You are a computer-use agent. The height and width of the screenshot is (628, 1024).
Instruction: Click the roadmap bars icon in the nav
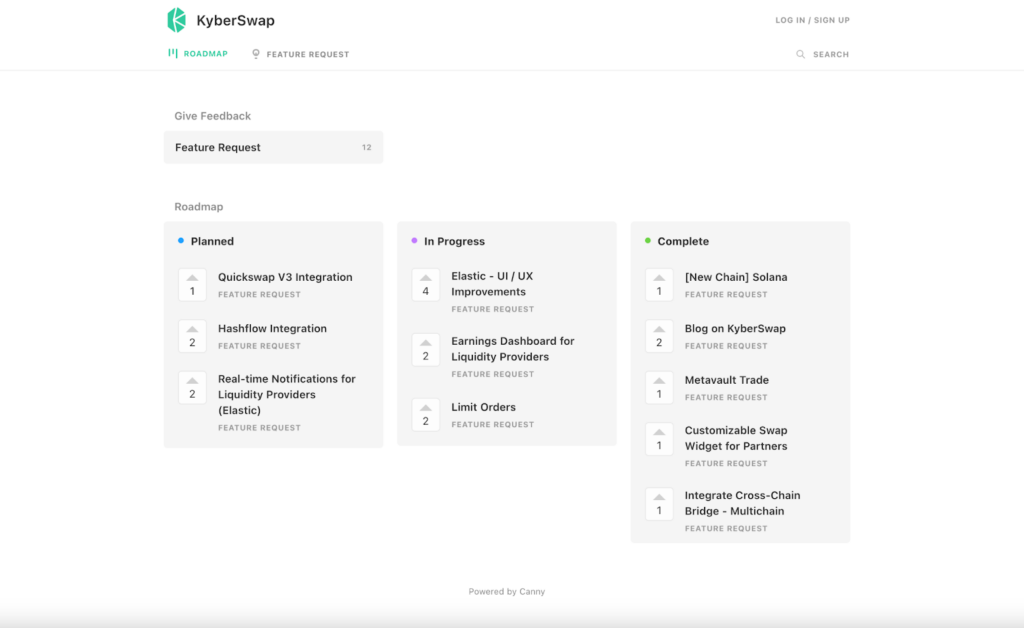172,53
